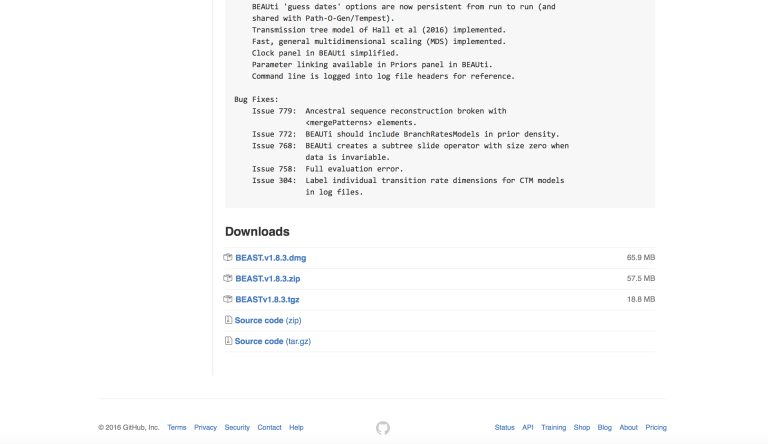Screen dimensions: 768x444
Task: Click the zip file icon beside Source code (zip)
Action: pos(228,320)
